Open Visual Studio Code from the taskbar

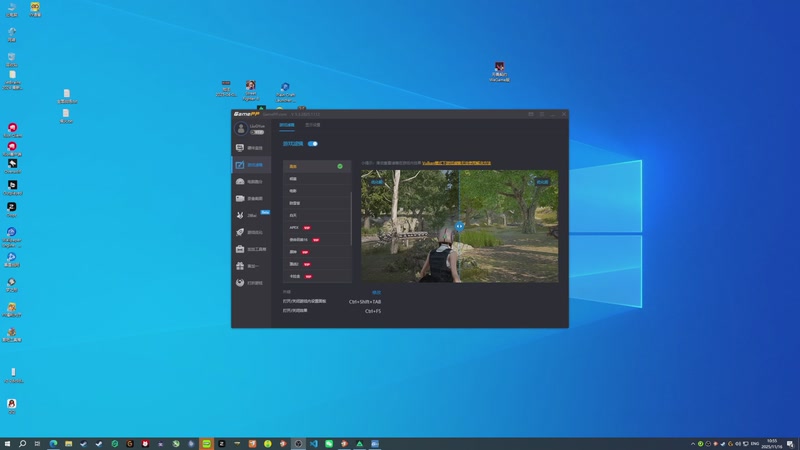point(313,444)
